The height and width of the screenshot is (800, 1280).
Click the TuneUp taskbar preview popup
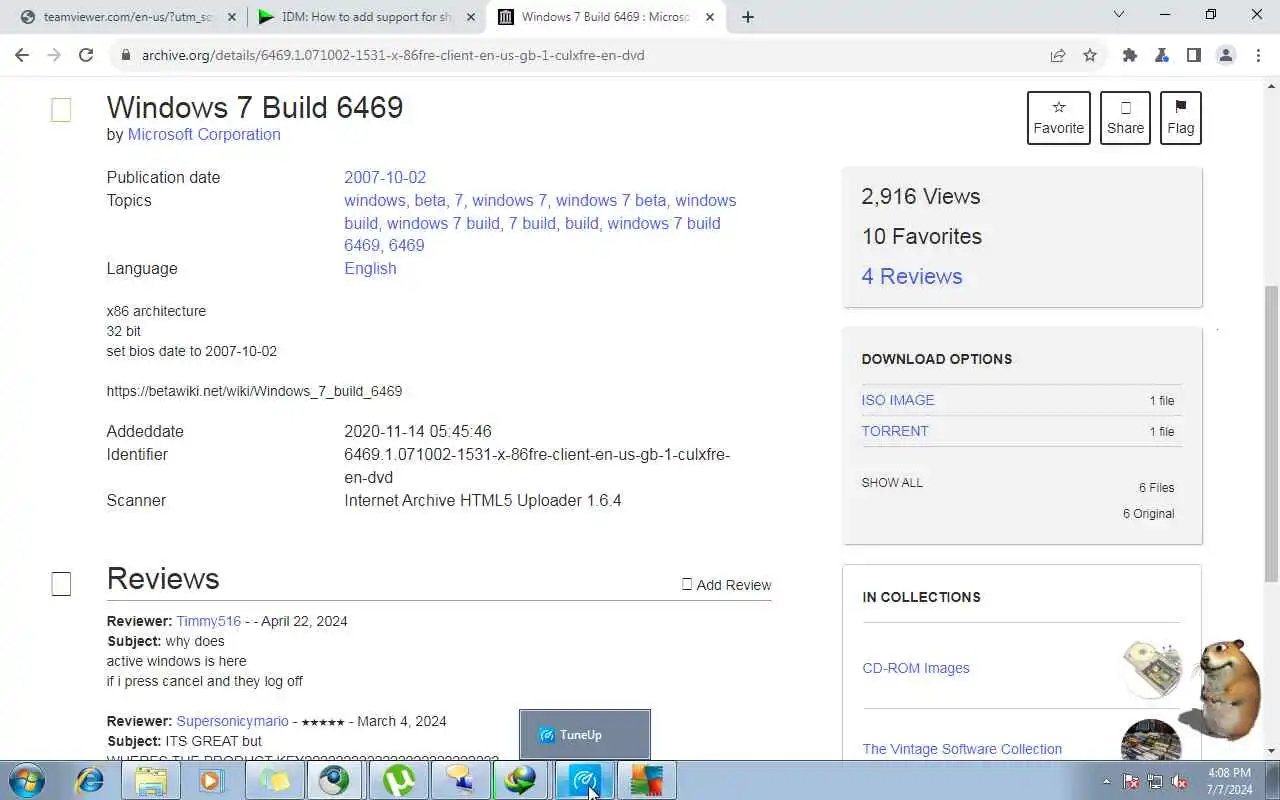[585, 735]
